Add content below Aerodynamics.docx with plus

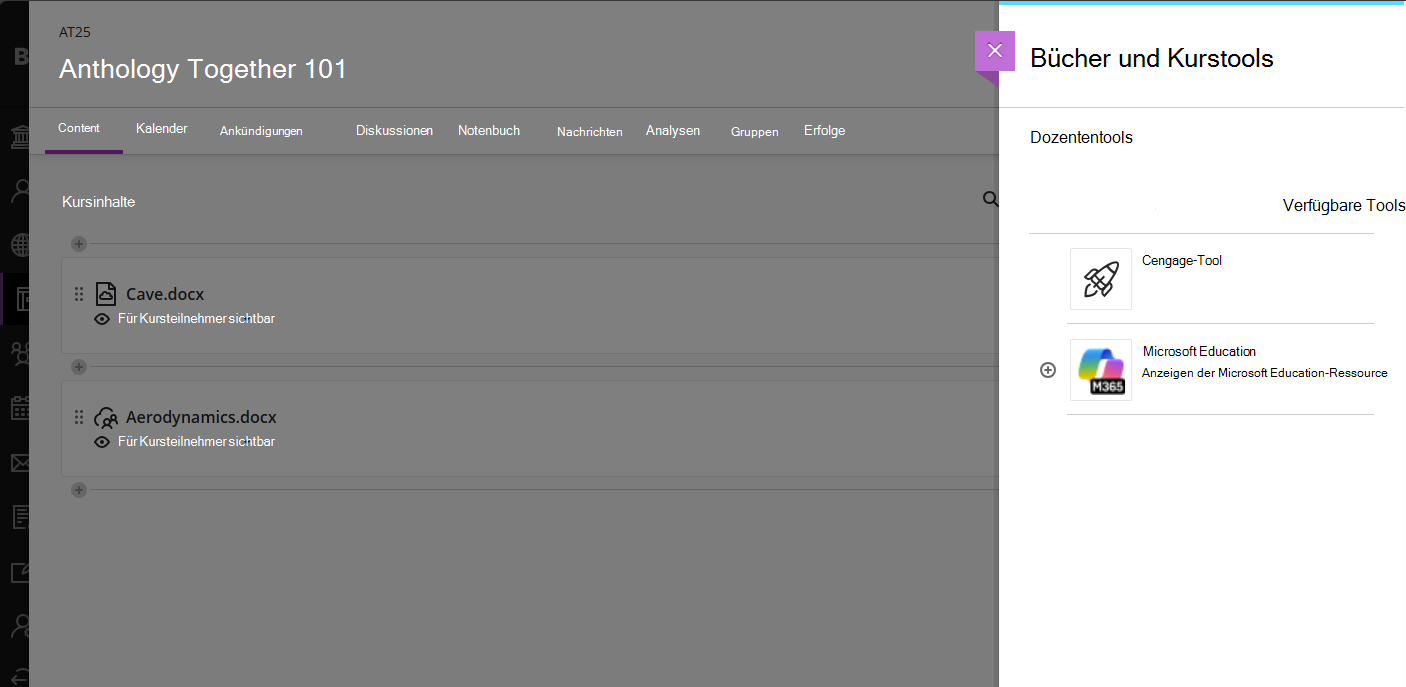coord(79,490)
